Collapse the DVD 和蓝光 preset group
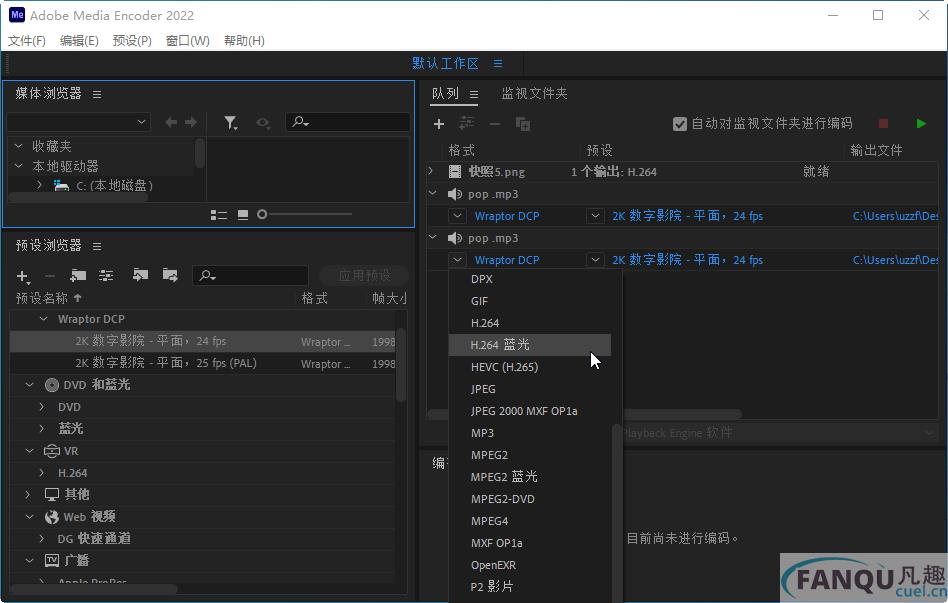The image size is (948, 603). [x=29, y=385]
